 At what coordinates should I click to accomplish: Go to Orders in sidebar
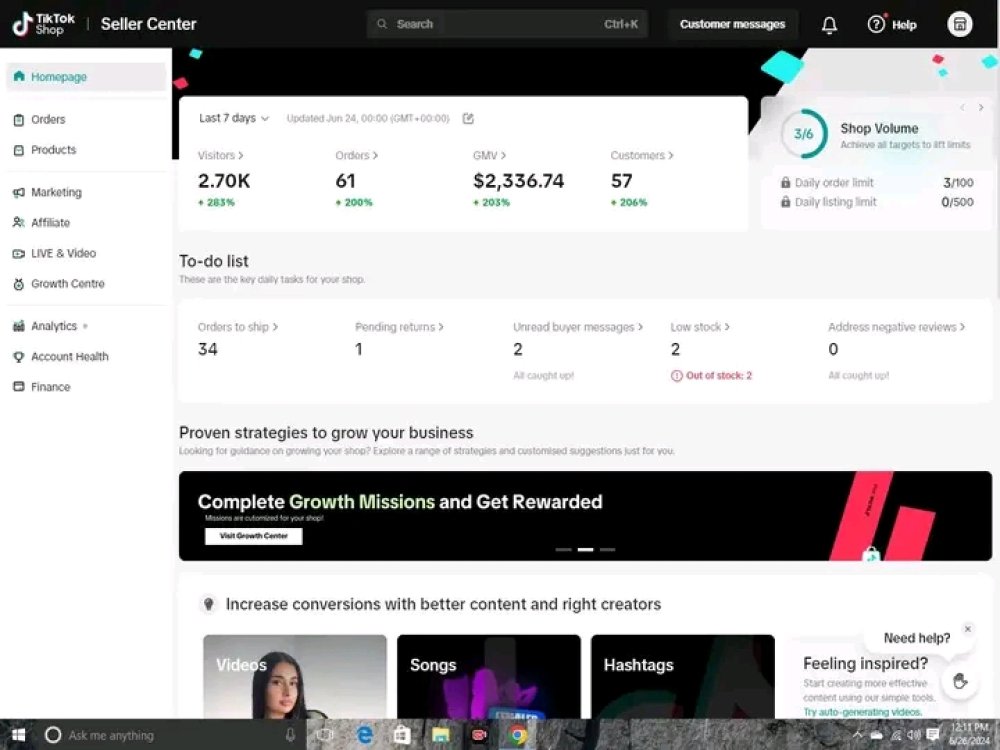pyautogui.click(x=48, y=120)
